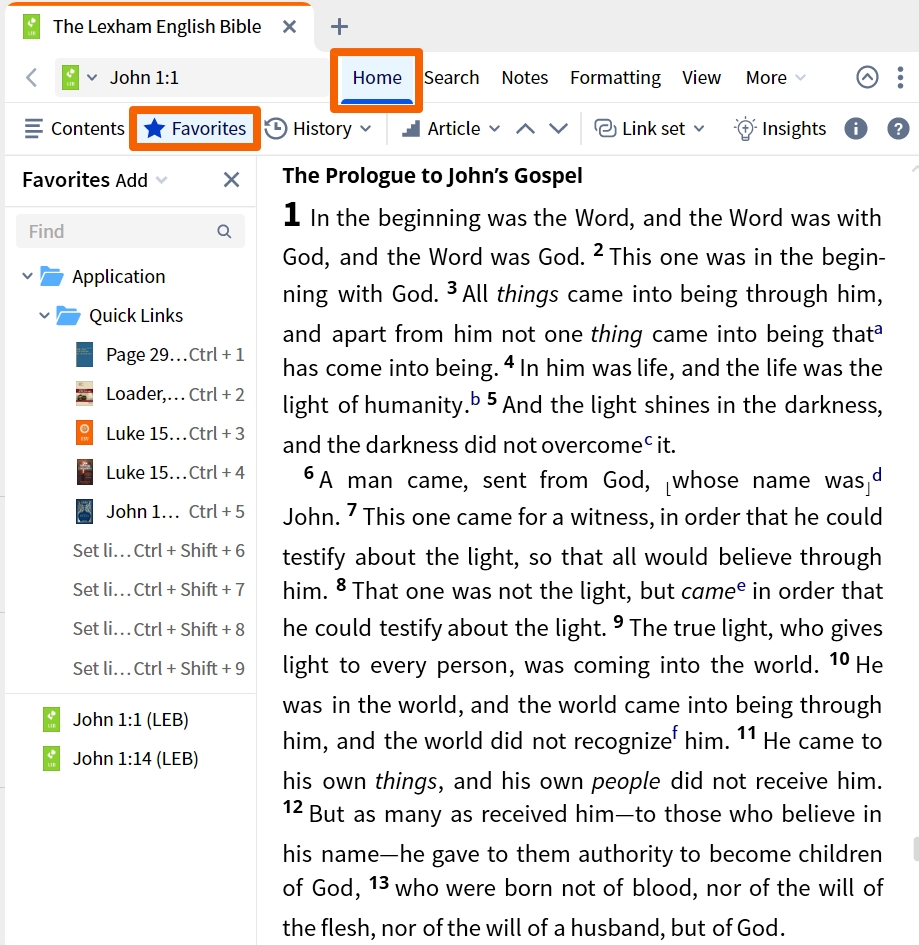Open a new tab with plus icon
919x945 pixels.
[x=339, y=27]
